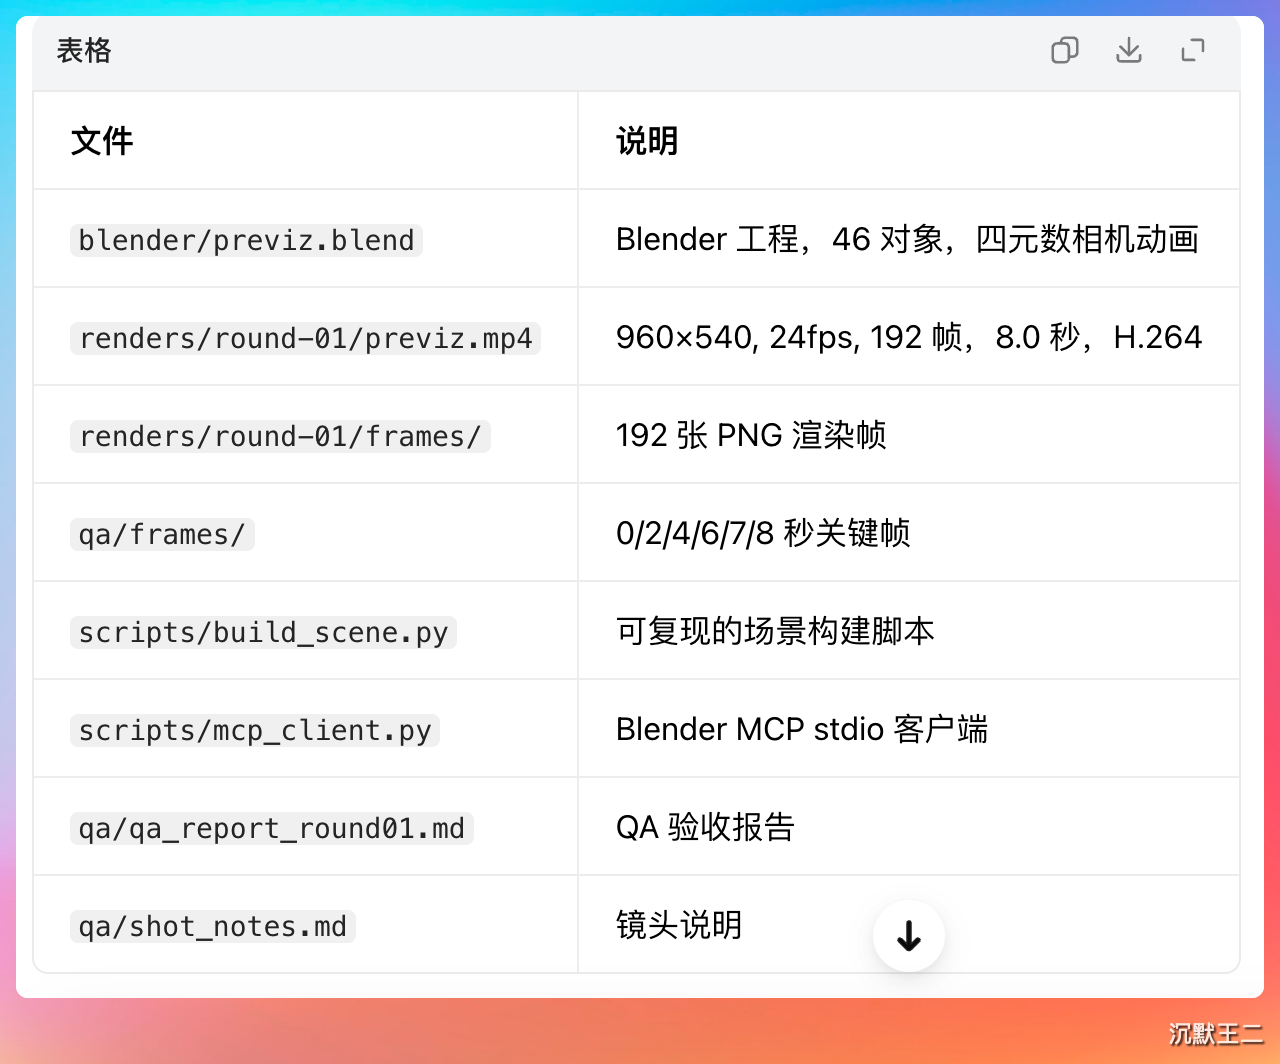1280x1064 pixels.
Task: Select the Blender 工程 description cell
Action: (907, 239)
